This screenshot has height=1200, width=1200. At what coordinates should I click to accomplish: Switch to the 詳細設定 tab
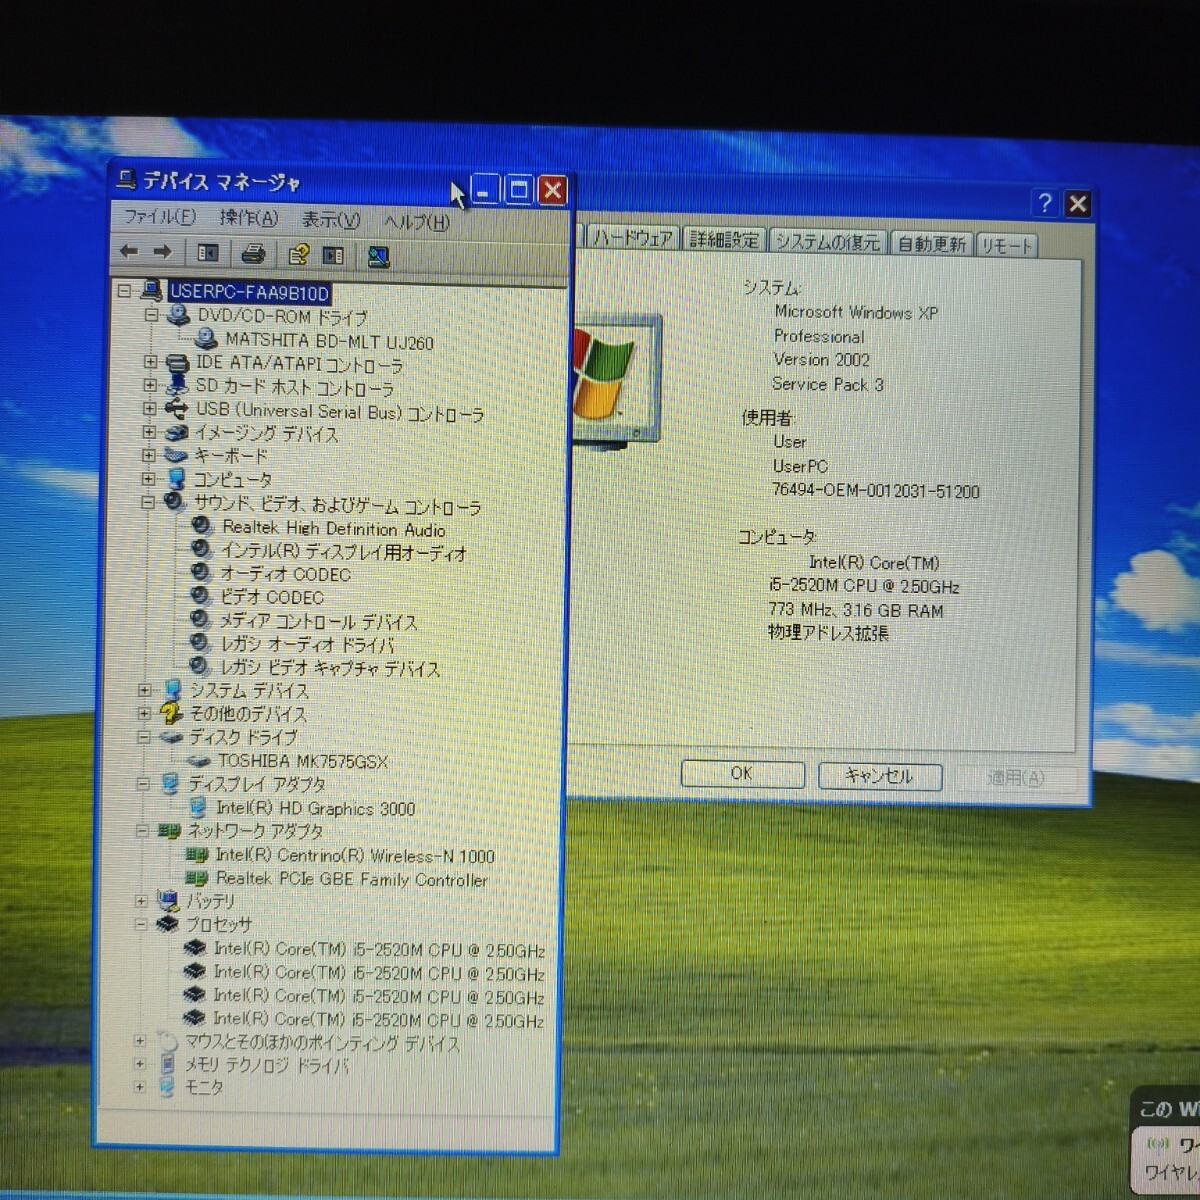(x=724, y=240)
